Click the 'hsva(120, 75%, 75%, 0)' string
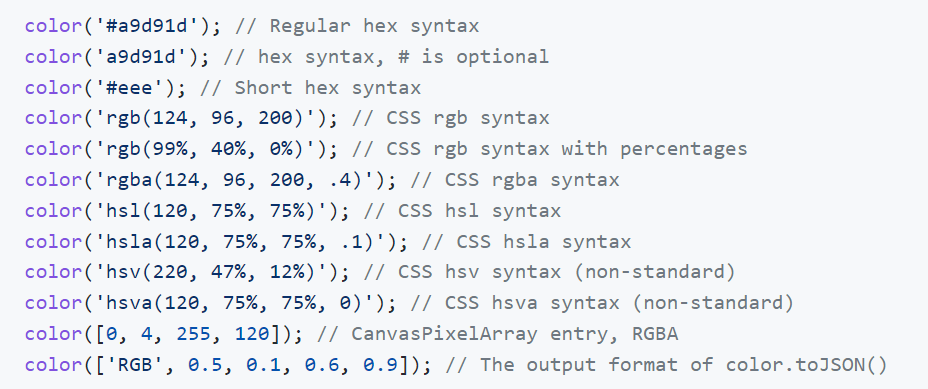This screenshot has width=928, height=389. [235, 303]
